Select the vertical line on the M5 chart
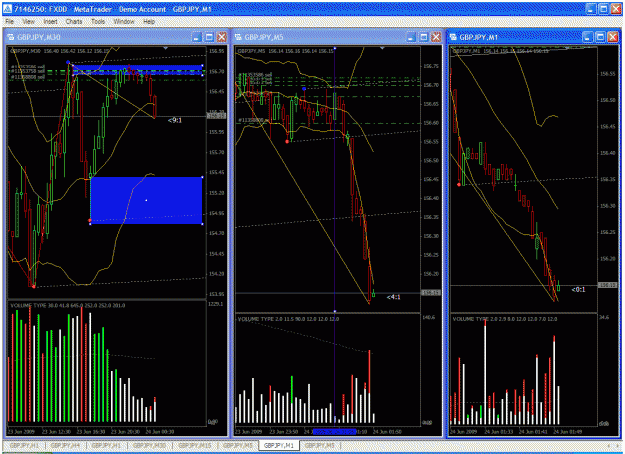 334,179
